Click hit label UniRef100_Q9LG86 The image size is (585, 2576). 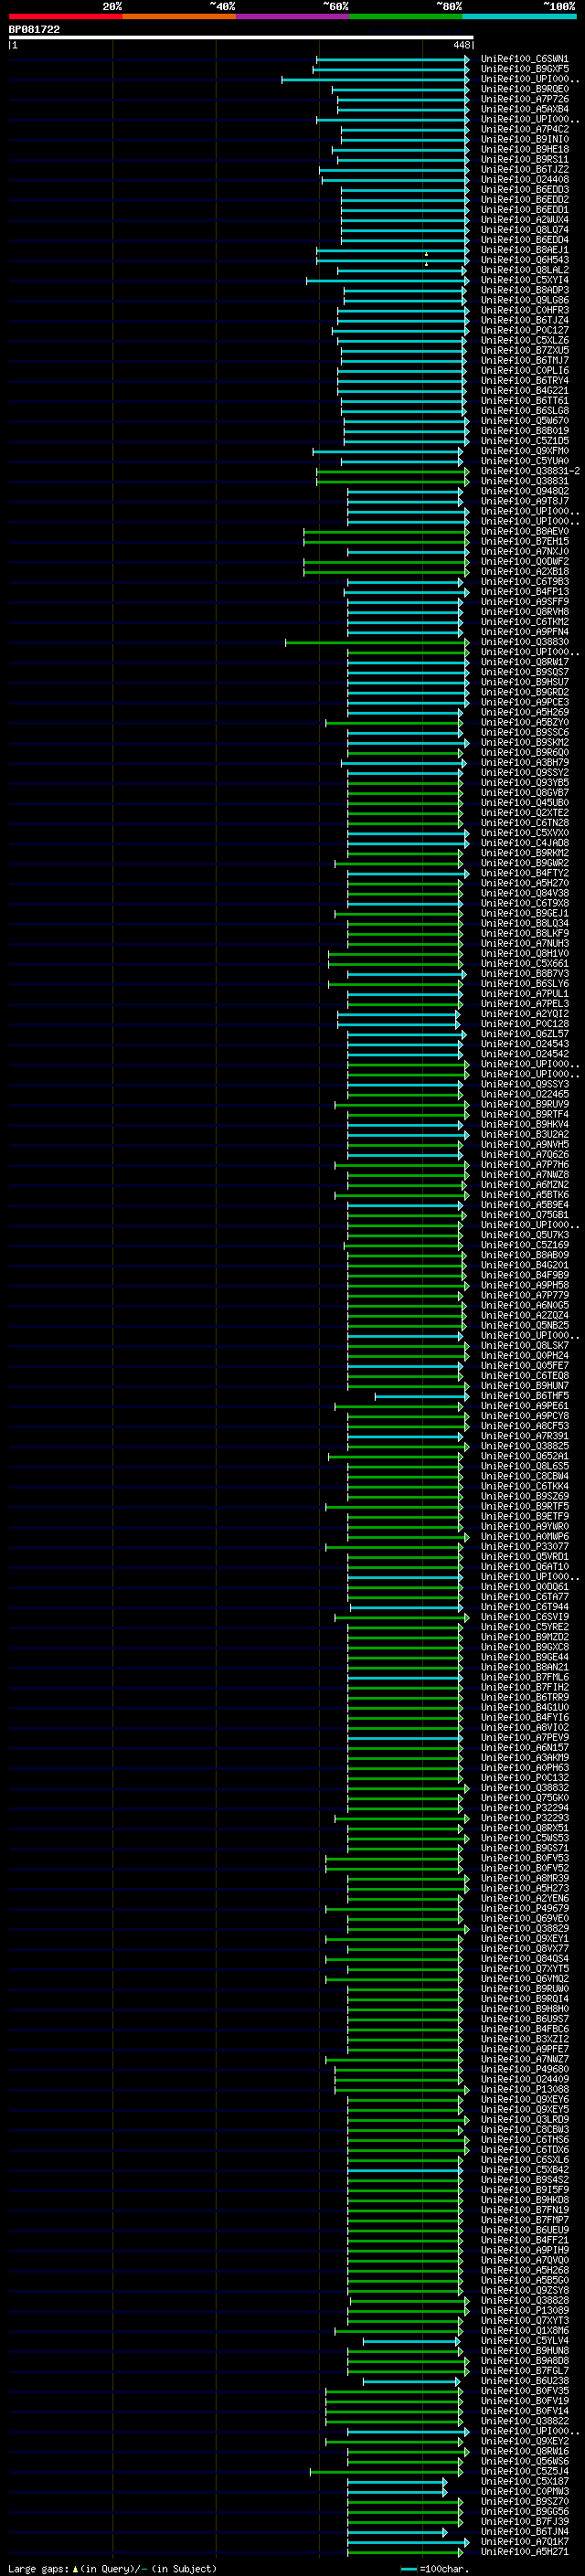click(x=524, y=300)
